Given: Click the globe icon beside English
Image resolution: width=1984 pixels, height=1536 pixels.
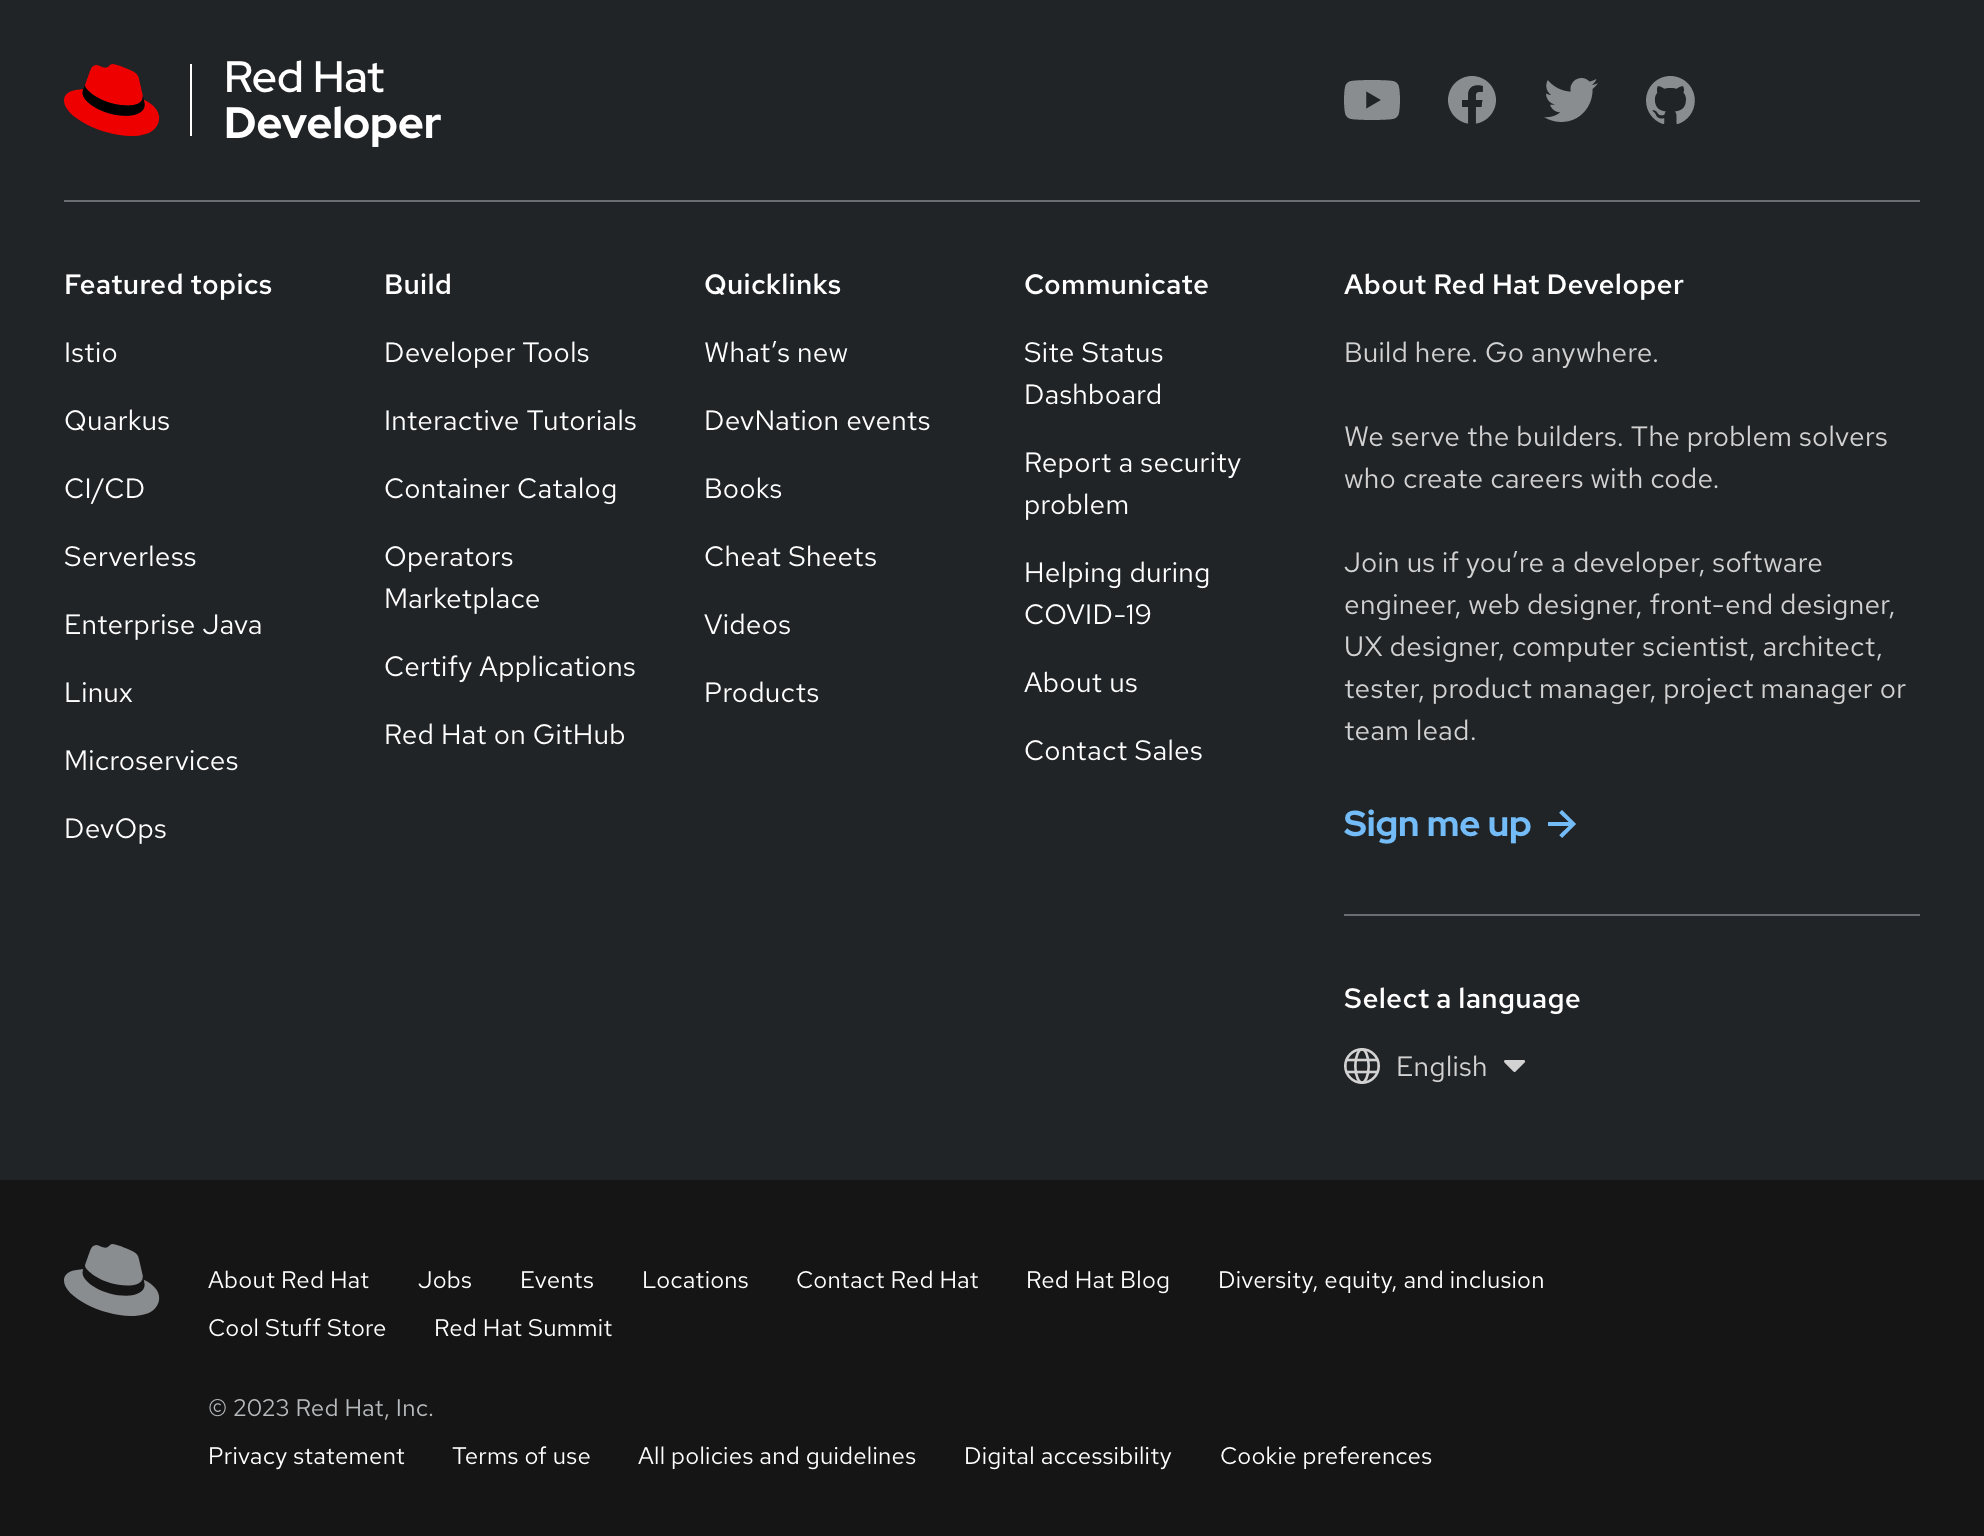Looking at the screenshot, I should point(1361,1066).
